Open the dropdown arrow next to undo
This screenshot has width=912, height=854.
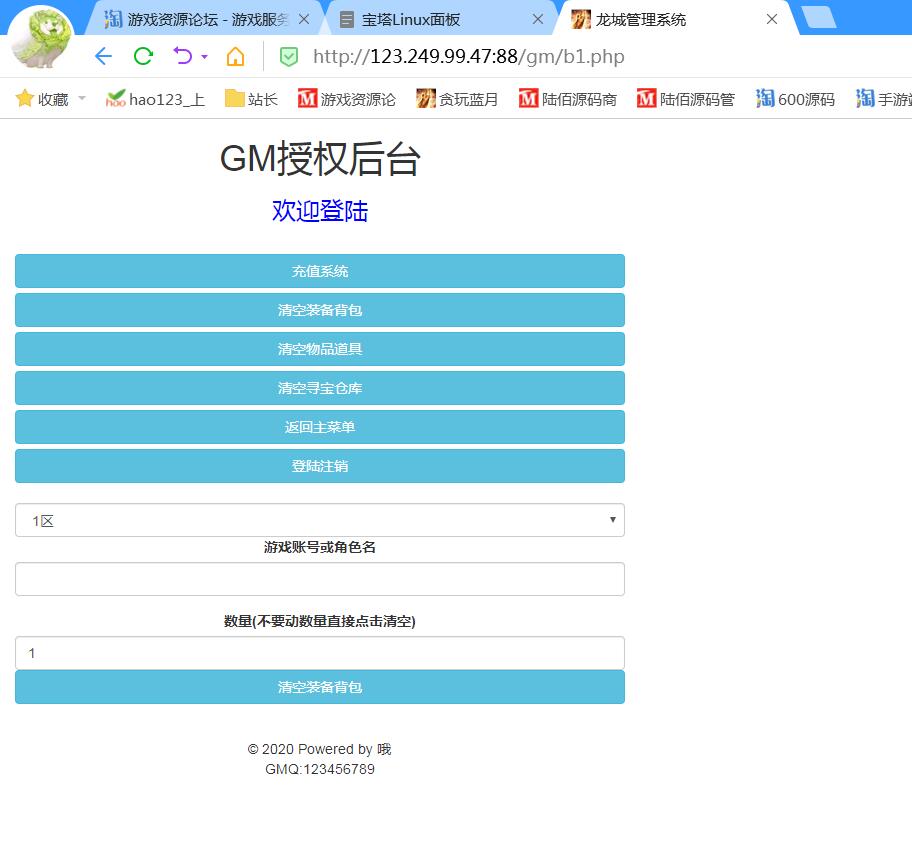[205, 57]
